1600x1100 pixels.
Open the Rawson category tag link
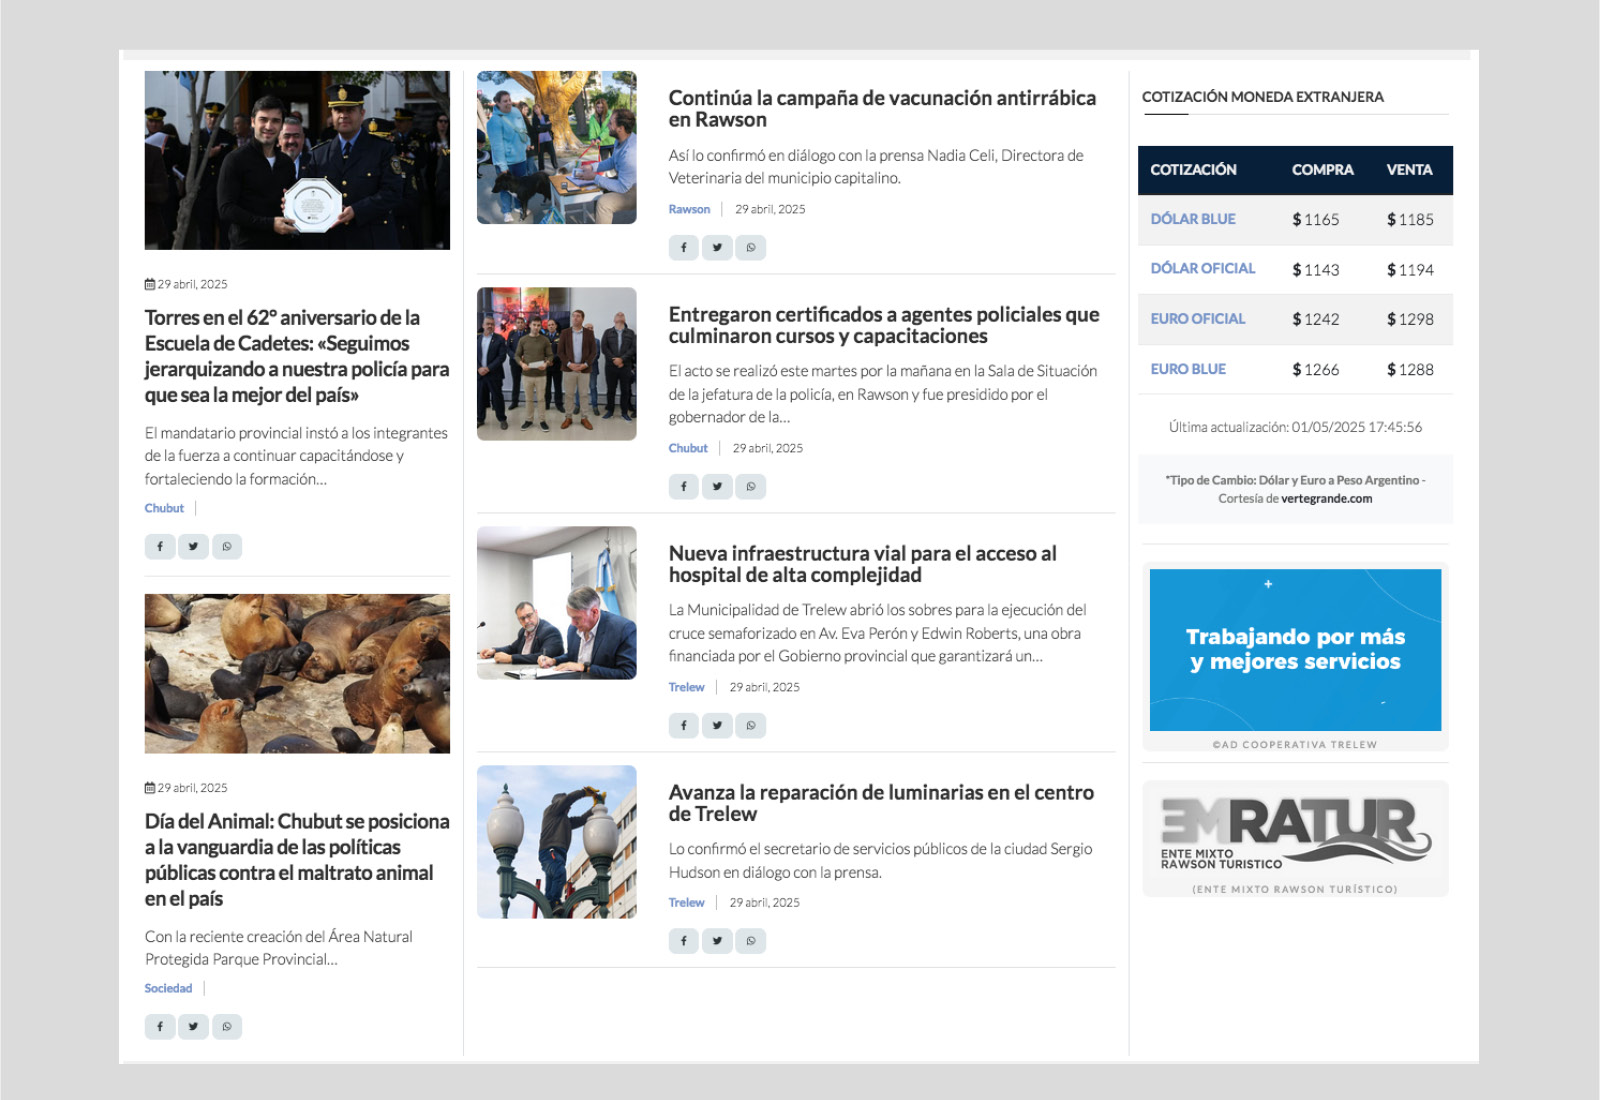689,209
